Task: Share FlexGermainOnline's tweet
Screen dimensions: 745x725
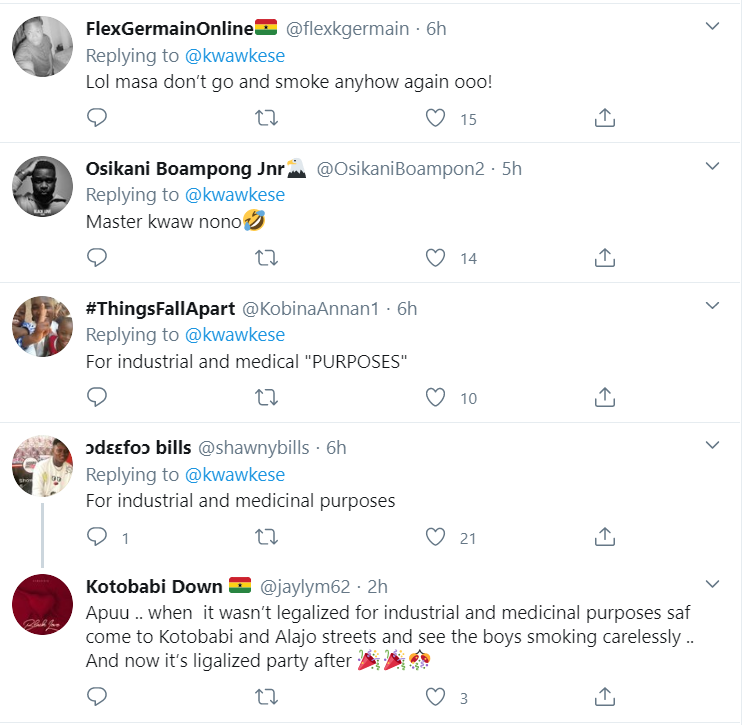Action: click(604, 118)
